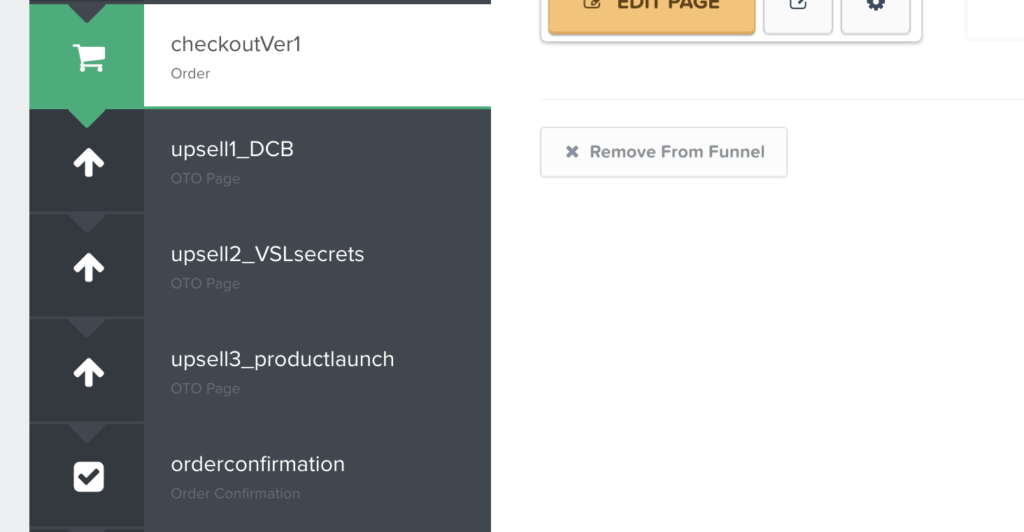Click the X icon in Remove From Funnel
The image size is (1024, 532).
click(572, 151)
